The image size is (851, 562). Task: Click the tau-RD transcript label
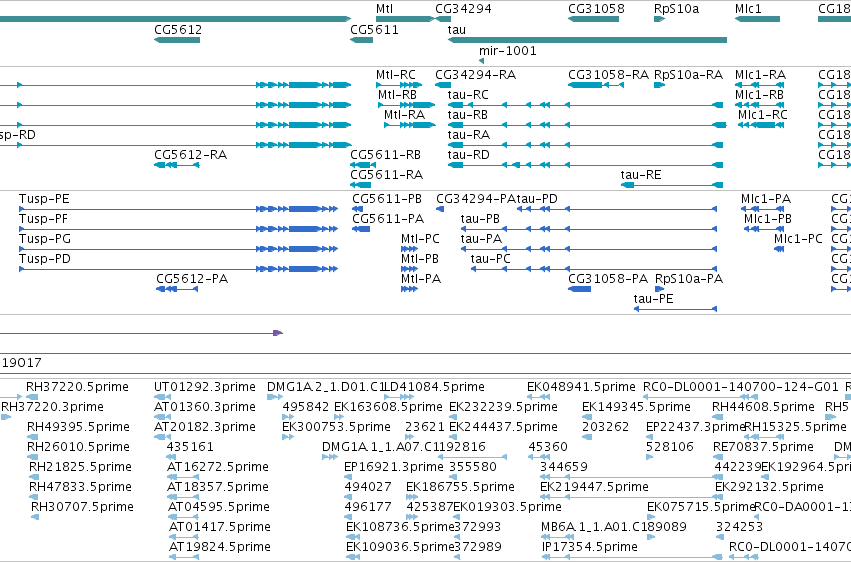tap(468, 155)
